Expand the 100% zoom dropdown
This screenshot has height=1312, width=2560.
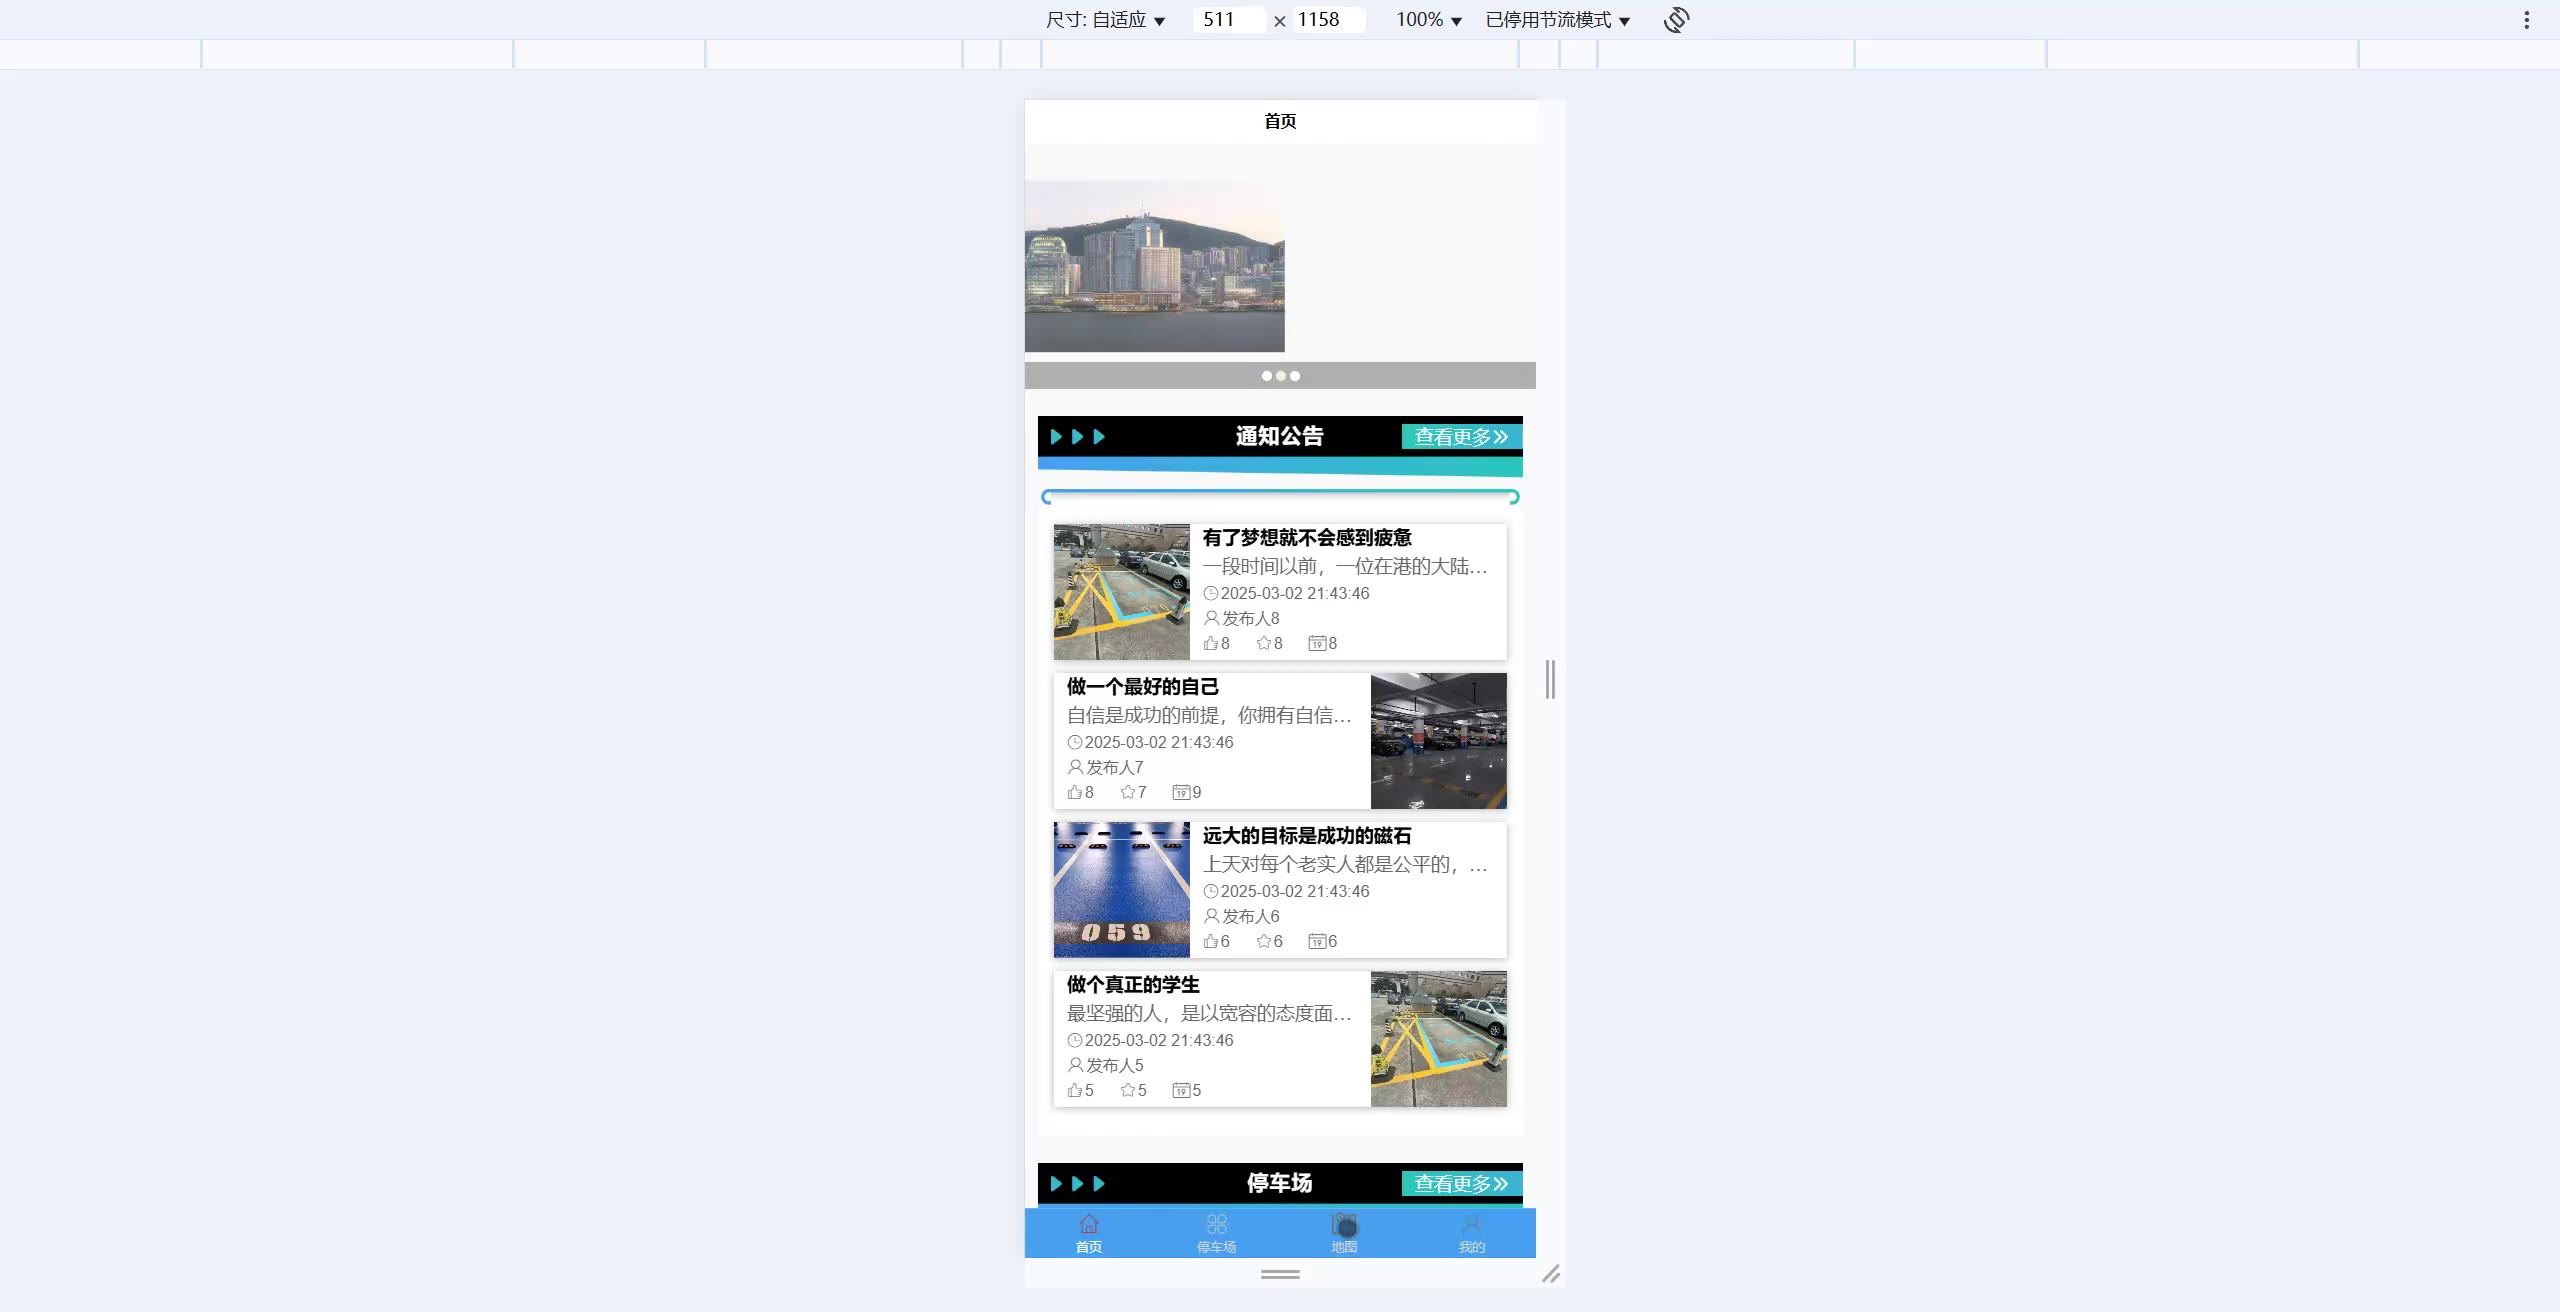1429,20
